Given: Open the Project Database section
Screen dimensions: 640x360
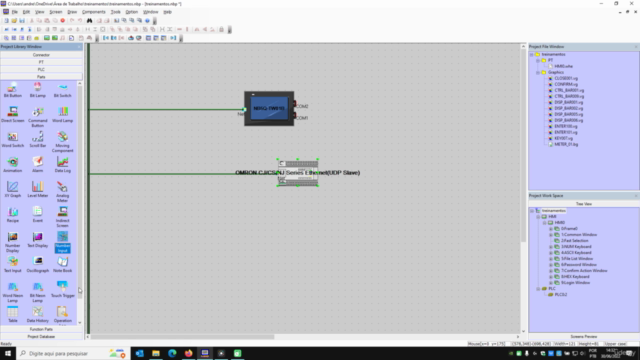Looking at the screenshot, I should pyautogui.click(x=41, y=337).
